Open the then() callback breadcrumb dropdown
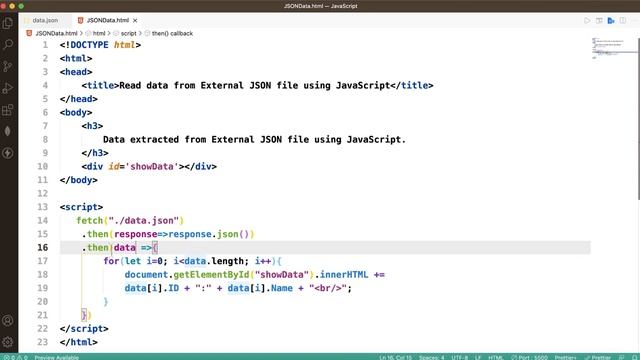 coord(172,33)
